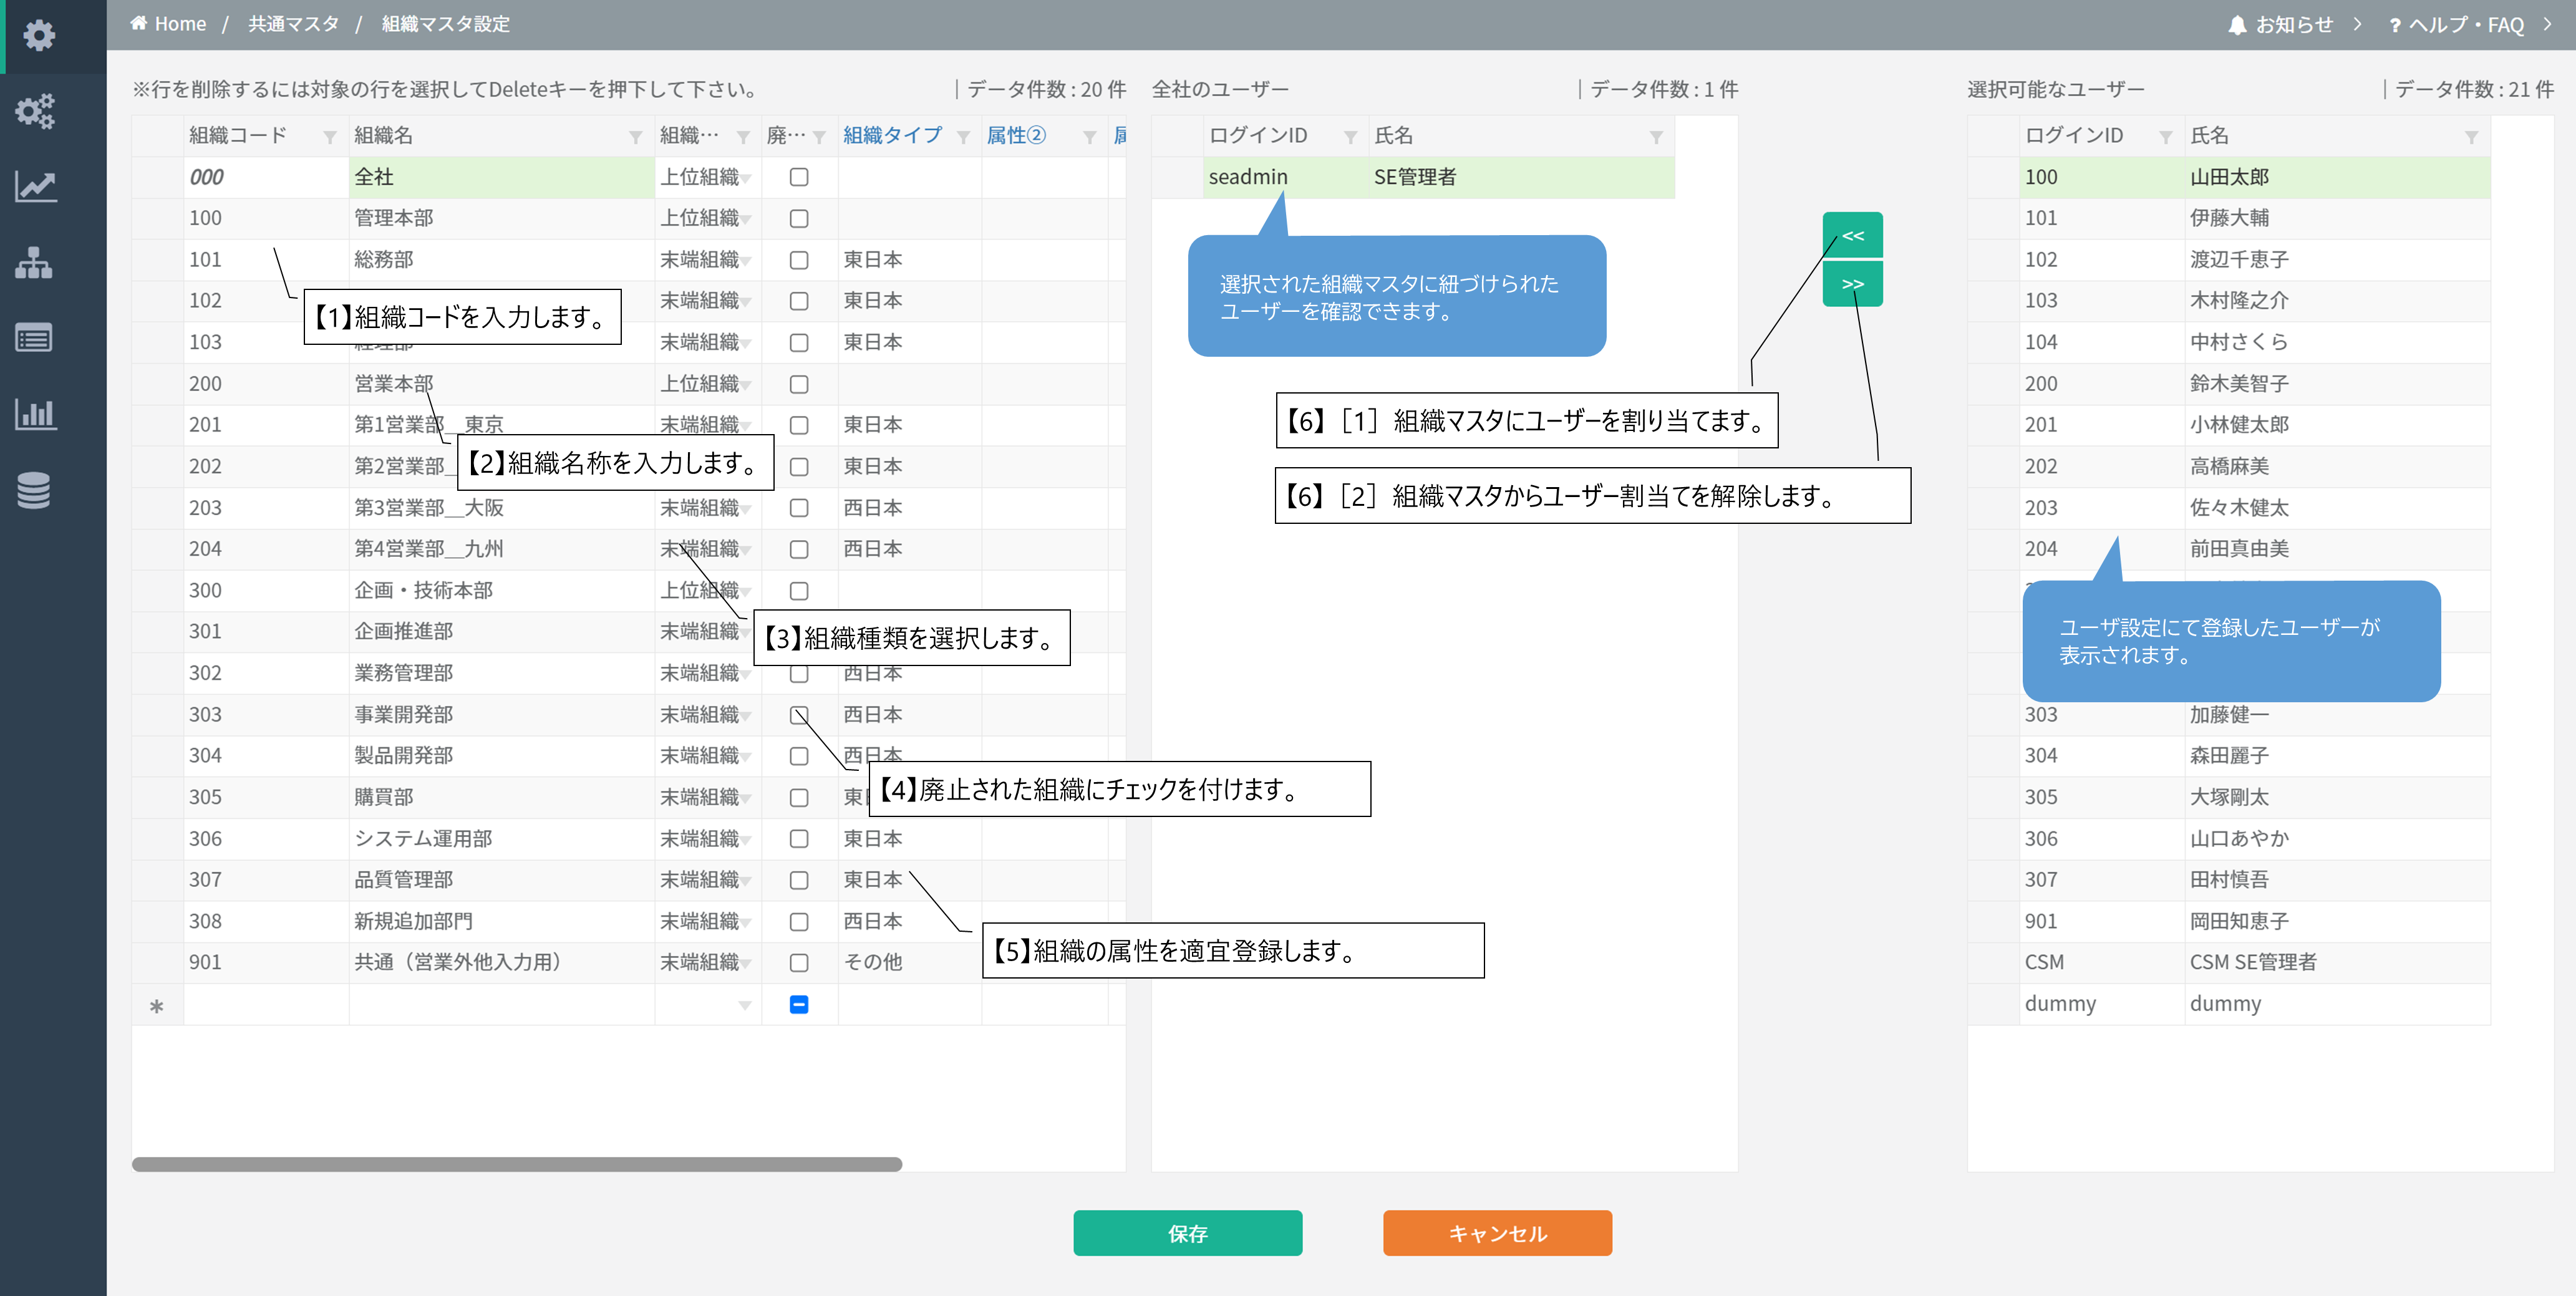Click the list sidebar icon
2576x1296 pixels.
[x=34, y=338]
